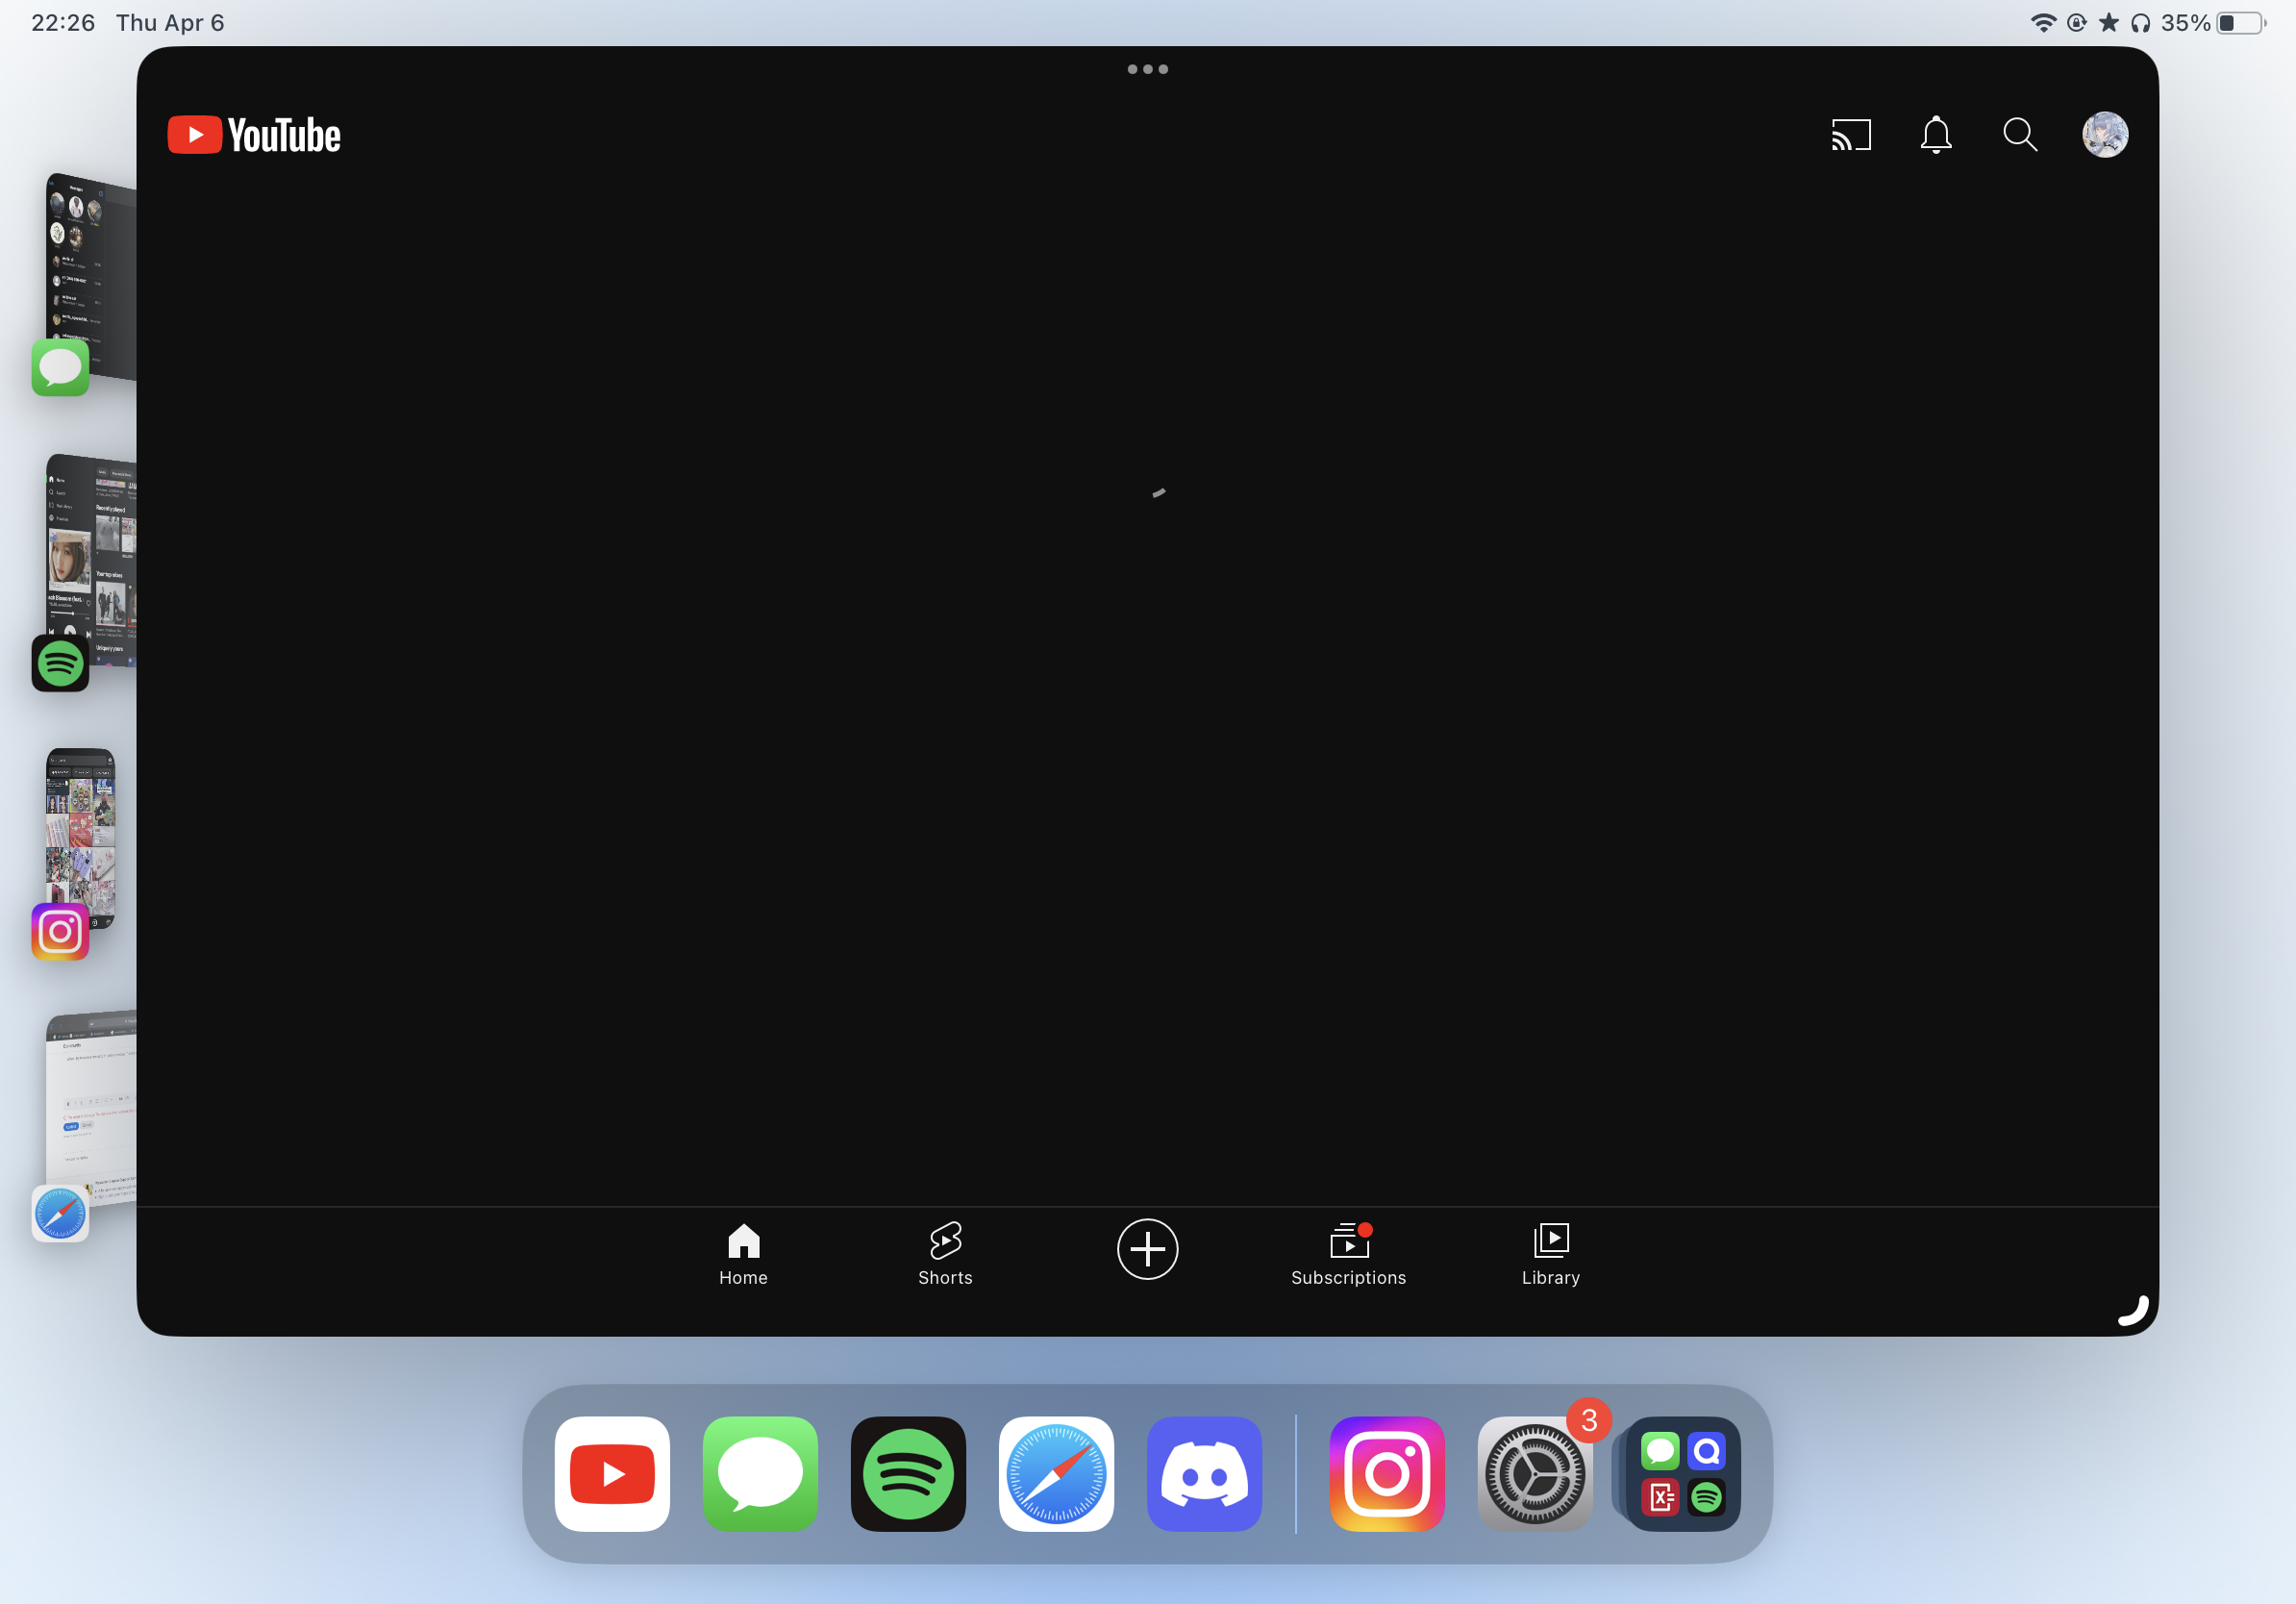
Task: Switch to the Shorts tab
Action: [x=944, y=1252]
